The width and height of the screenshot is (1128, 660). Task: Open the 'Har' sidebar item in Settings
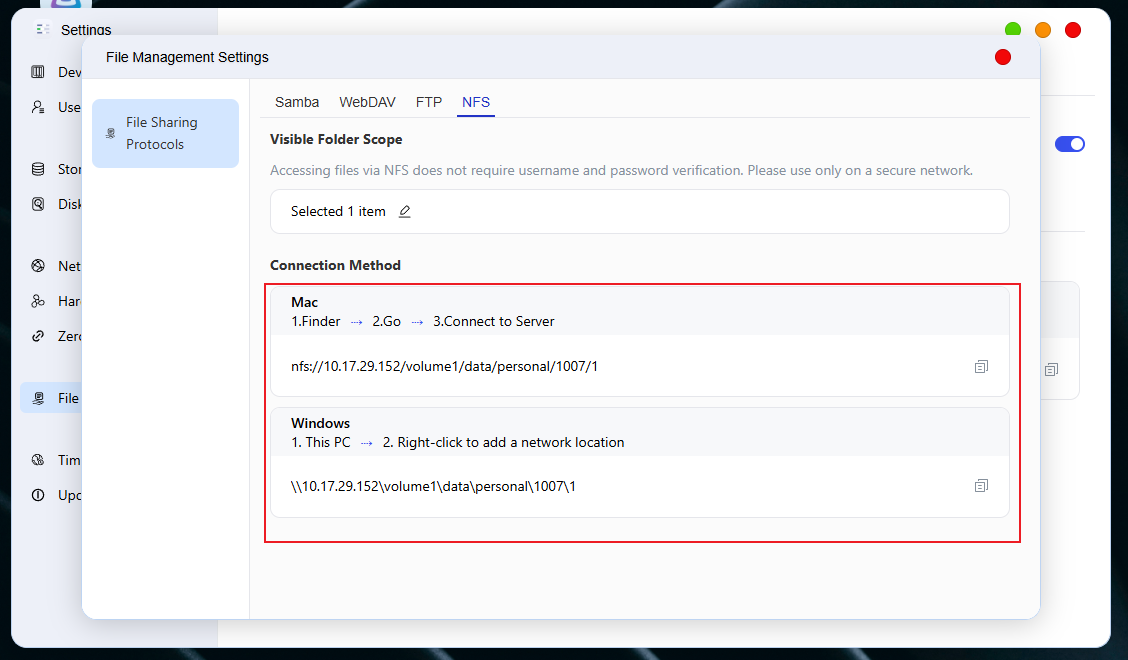tap(55, 301)
